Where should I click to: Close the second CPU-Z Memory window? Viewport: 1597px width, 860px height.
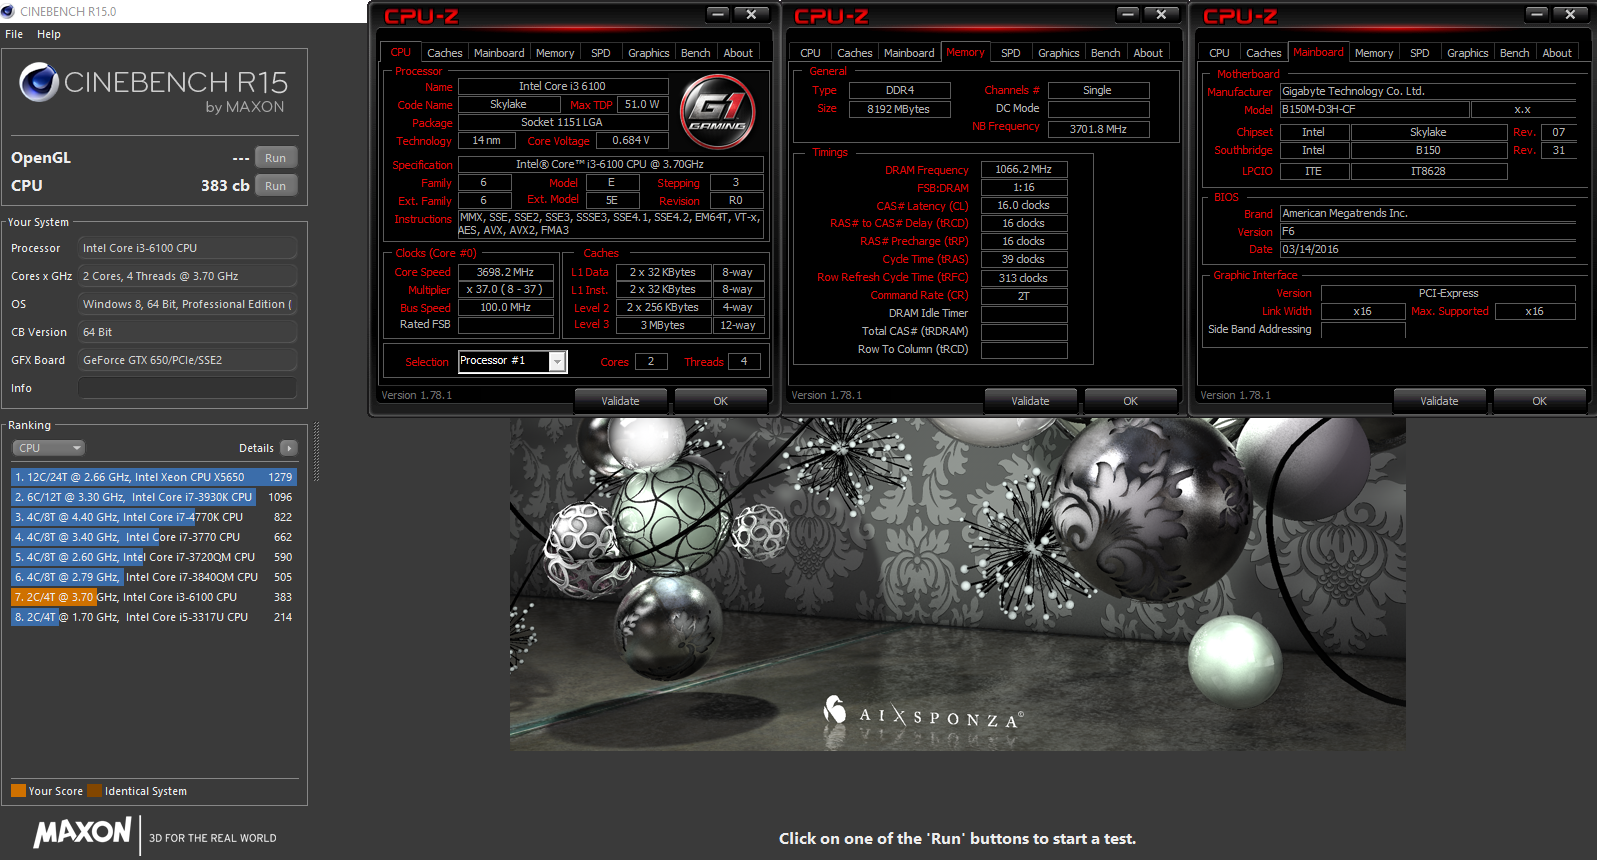coord(1161,14)
